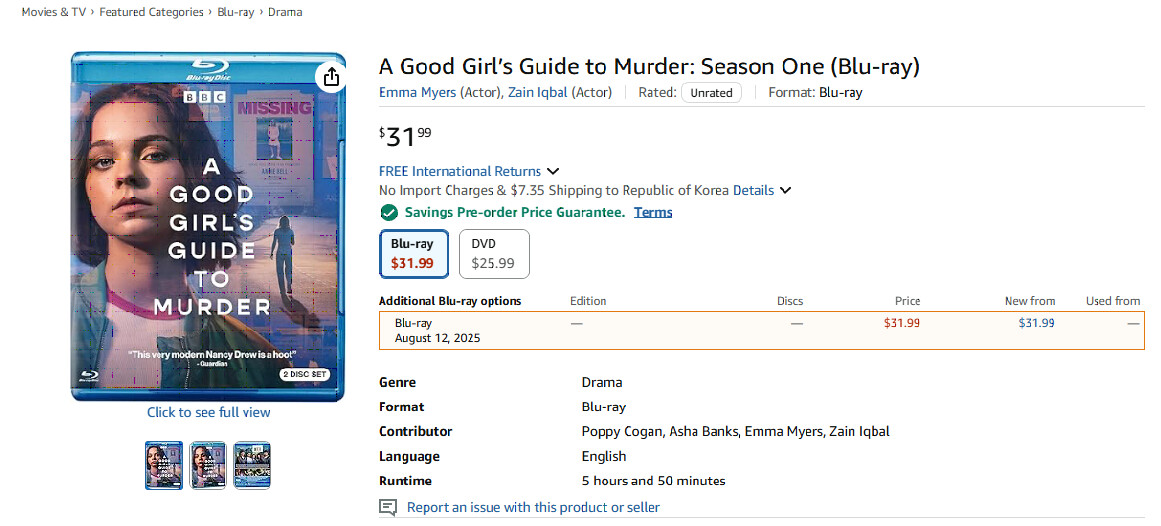Image resolution: width=1161 pixels, height=526 pixels.
Task: Select the DVD format option
Action: [493, 254]
